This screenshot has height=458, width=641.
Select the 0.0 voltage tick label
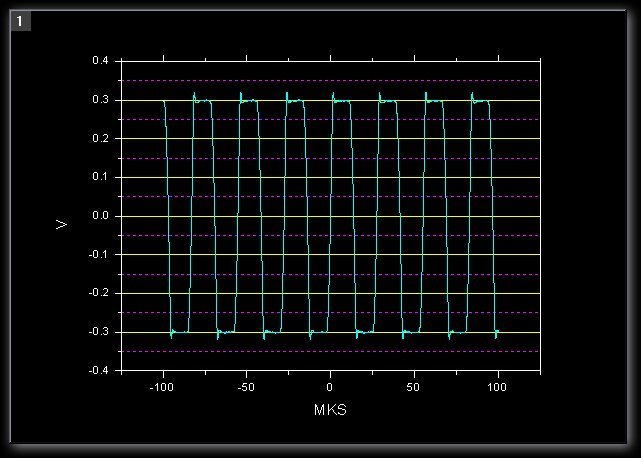click(100, 216)
